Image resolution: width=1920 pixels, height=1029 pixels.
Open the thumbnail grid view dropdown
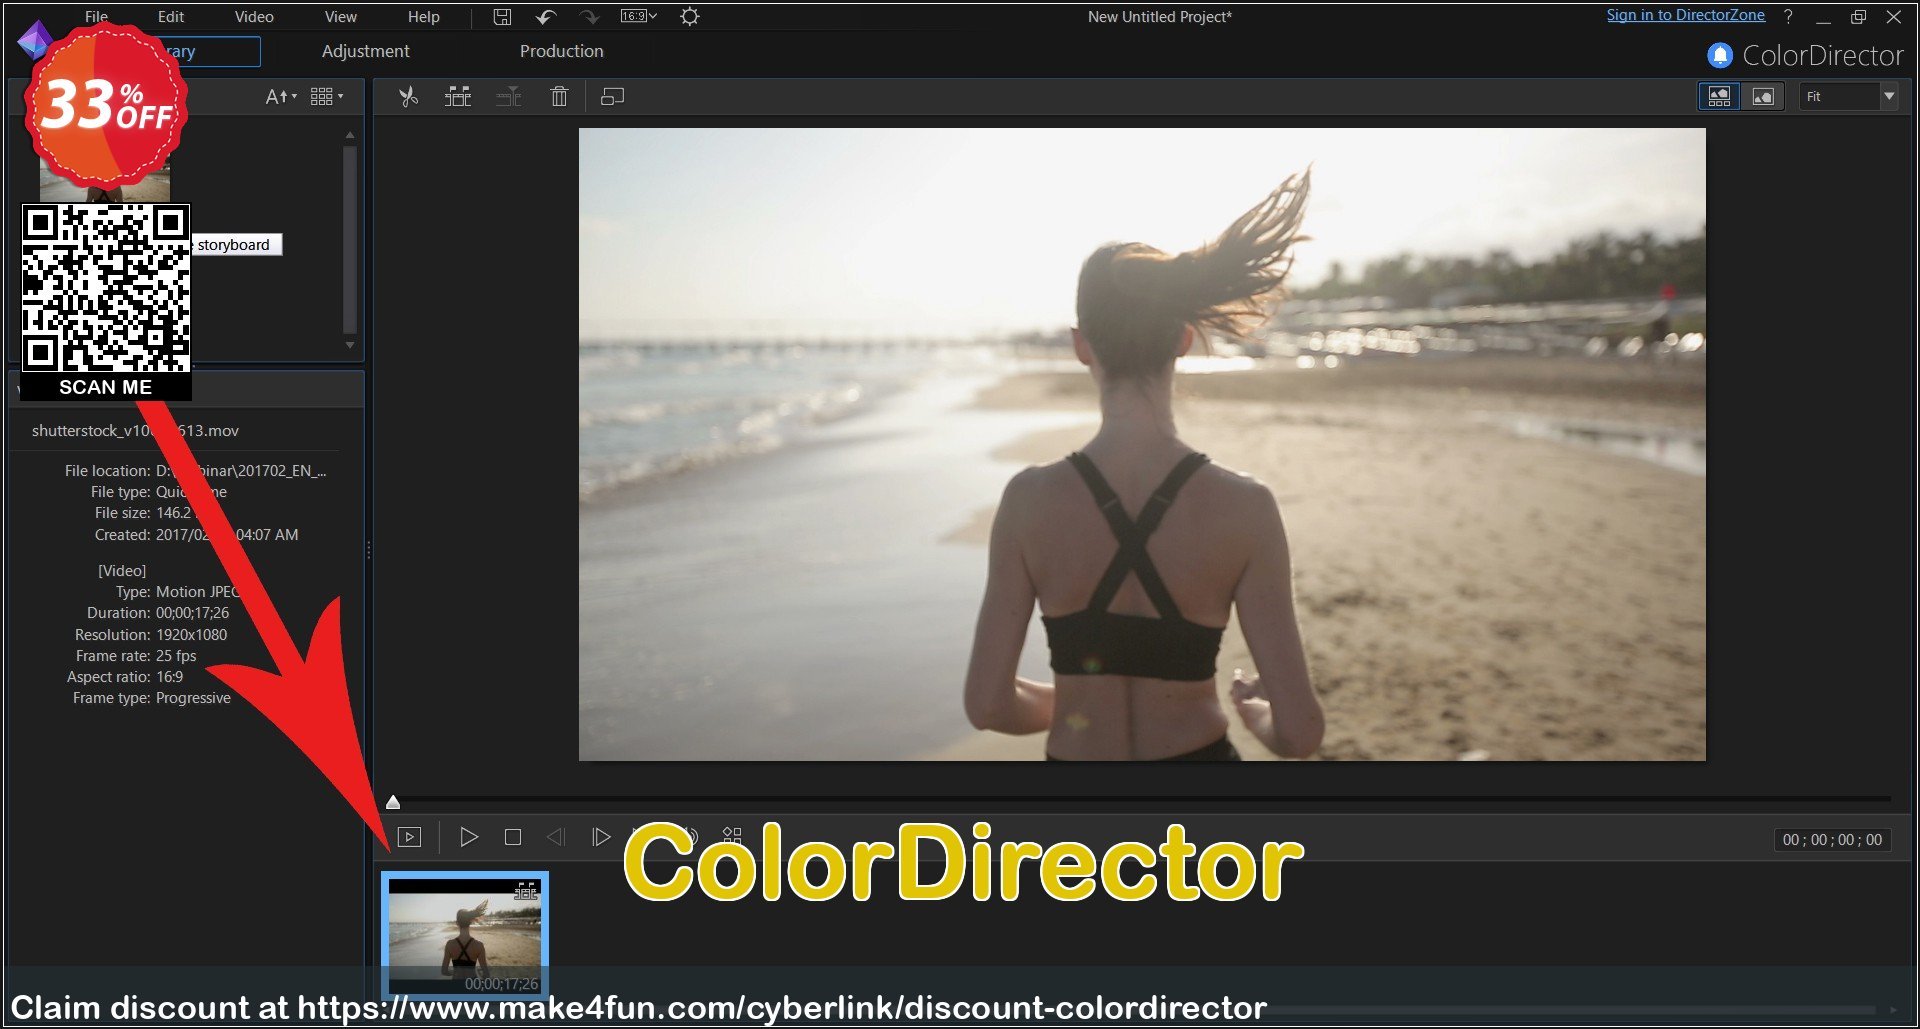pos(326,96)
